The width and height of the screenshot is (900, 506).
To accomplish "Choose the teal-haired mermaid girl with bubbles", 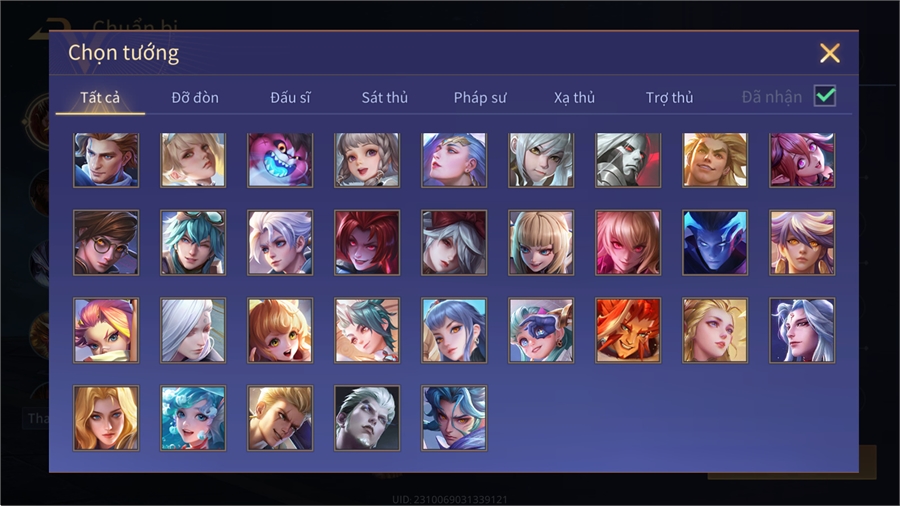I will click(193, 418).
